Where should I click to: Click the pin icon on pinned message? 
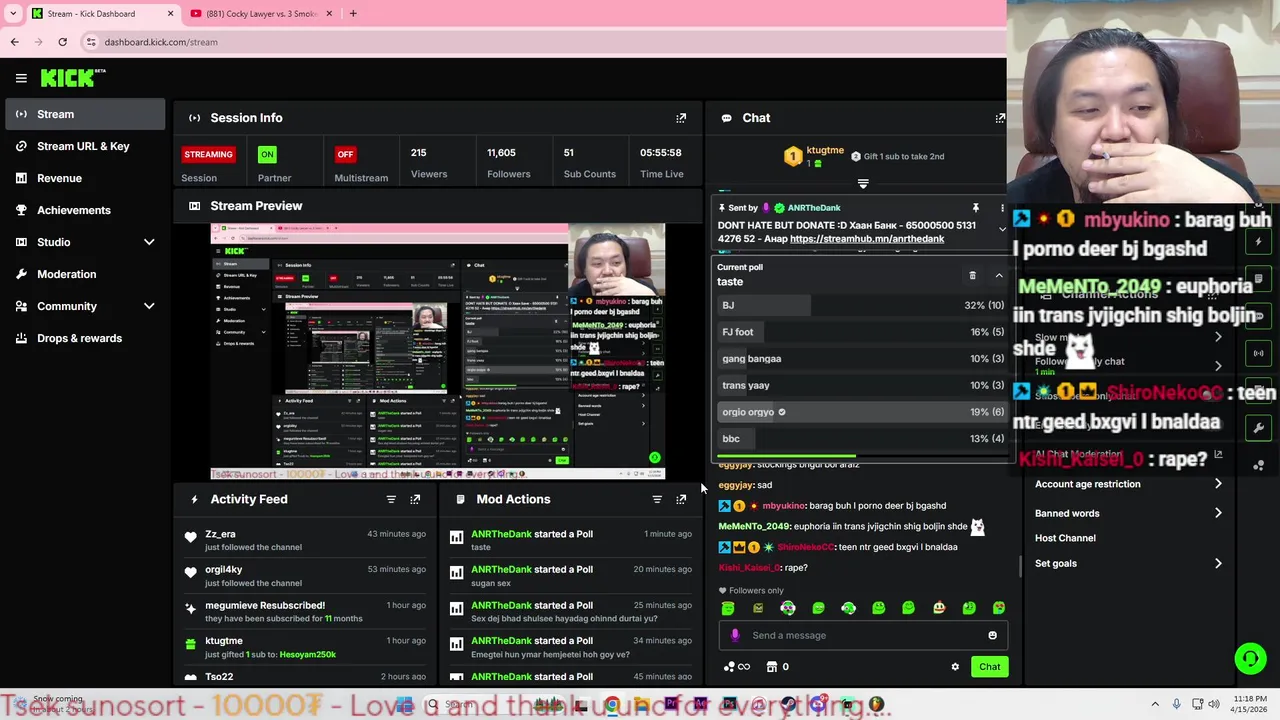(975, 208)
